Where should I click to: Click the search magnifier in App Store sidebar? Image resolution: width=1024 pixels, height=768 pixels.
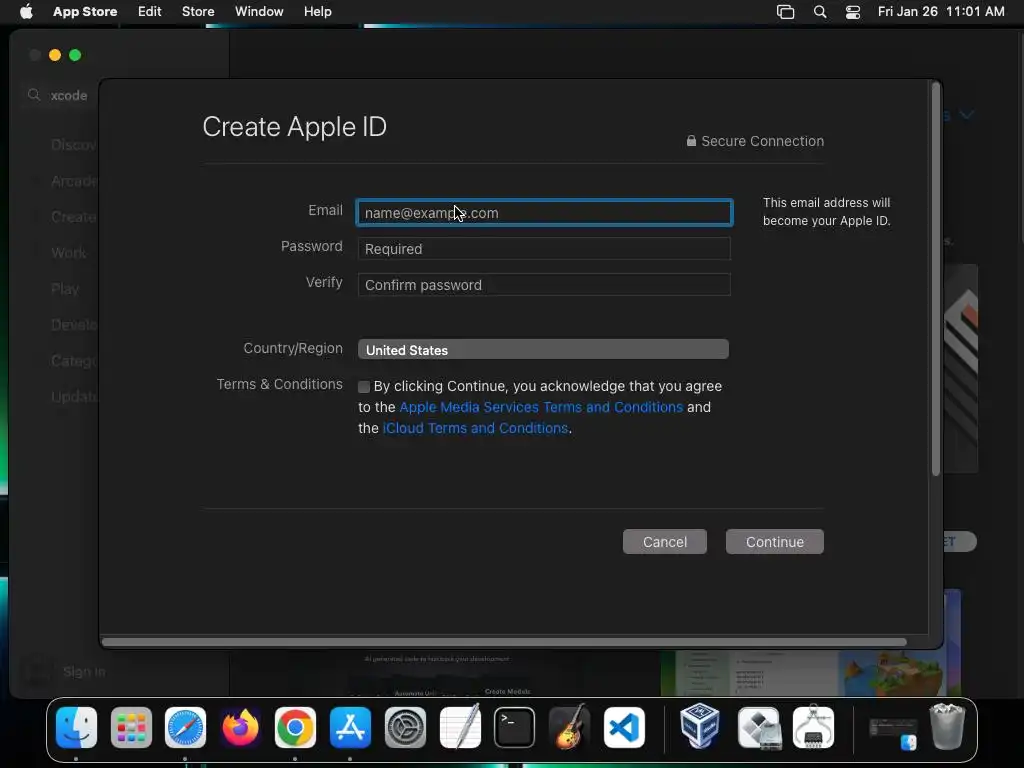[x=34, y=95]
